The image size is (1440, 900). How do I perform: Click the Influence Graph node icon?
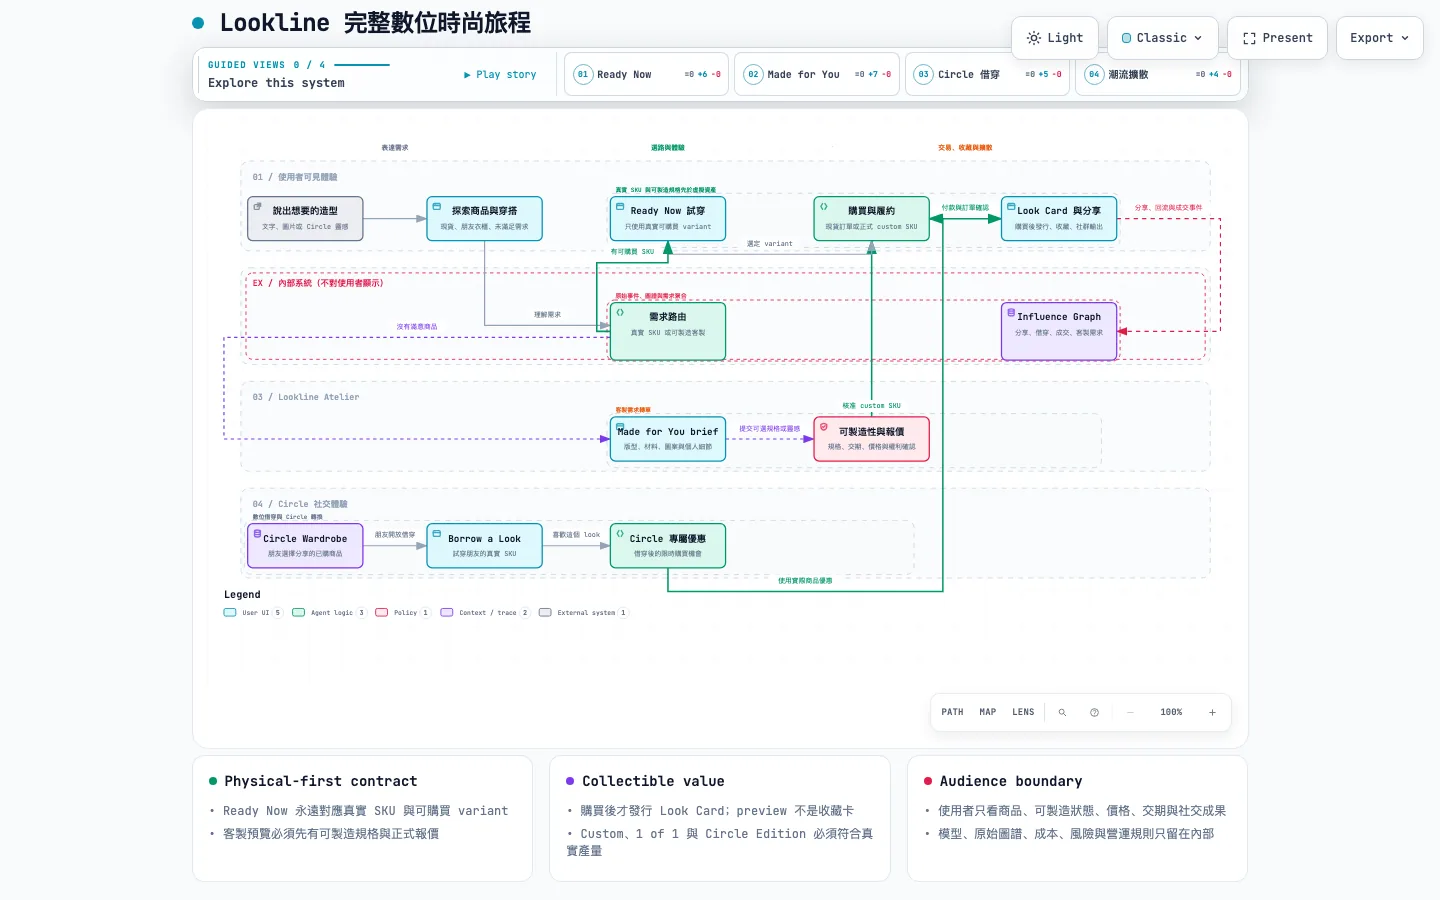[x=1011, y=313]
